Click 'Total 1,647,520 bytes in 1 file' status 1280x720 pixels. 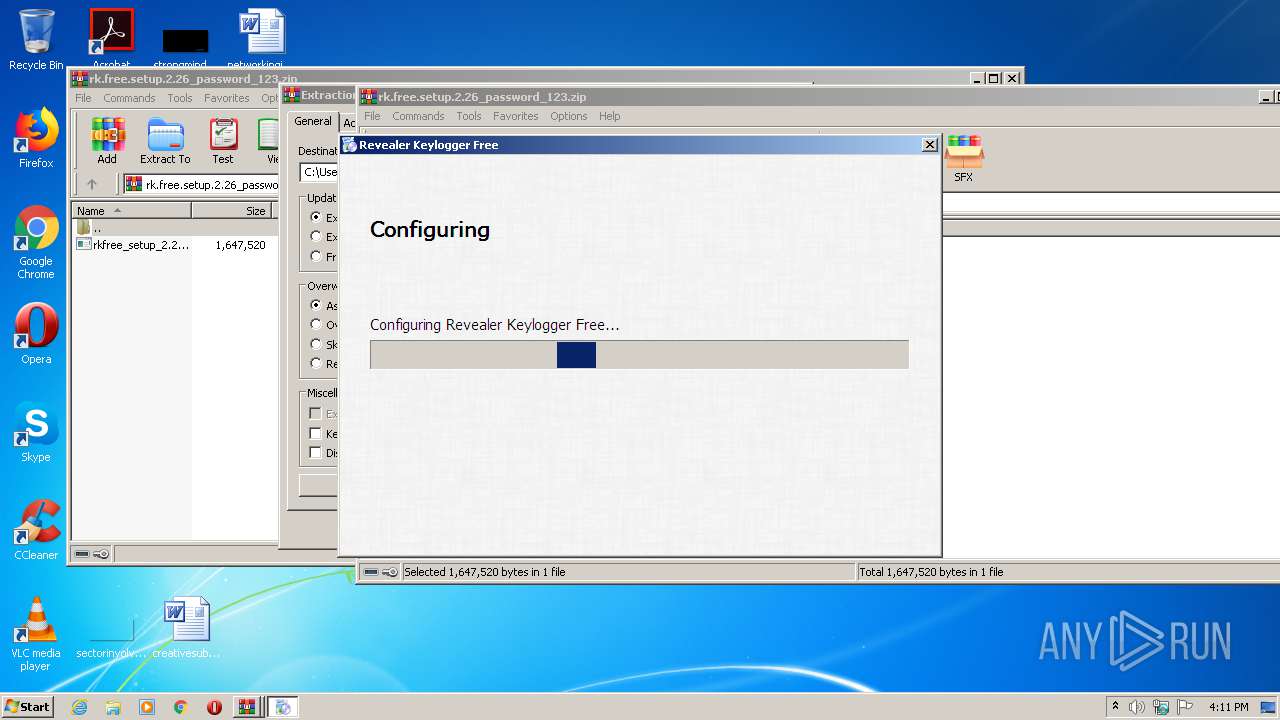931,572
